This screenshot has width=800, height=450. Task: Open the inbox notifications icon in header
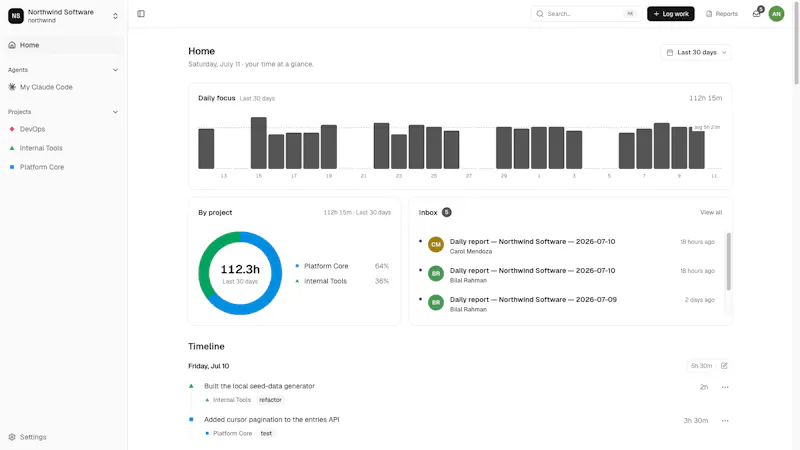point(757,14)
